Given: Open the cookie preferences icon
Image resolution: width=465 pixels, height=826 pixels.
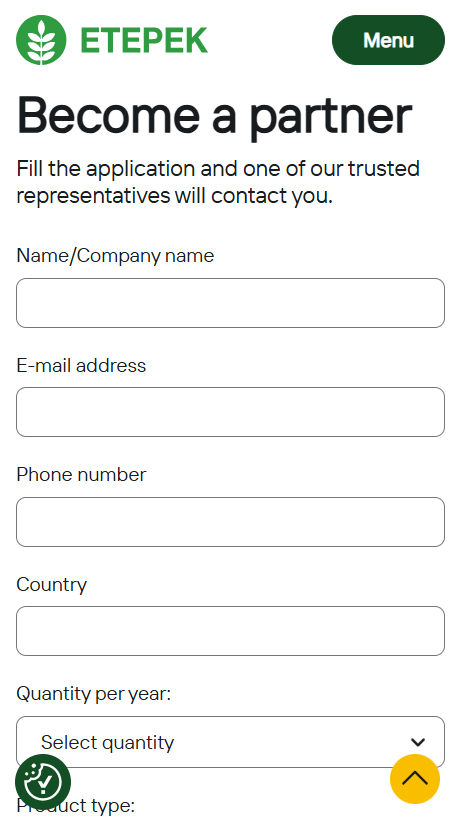Looking at the screenshot, I should tap(43, 782).
